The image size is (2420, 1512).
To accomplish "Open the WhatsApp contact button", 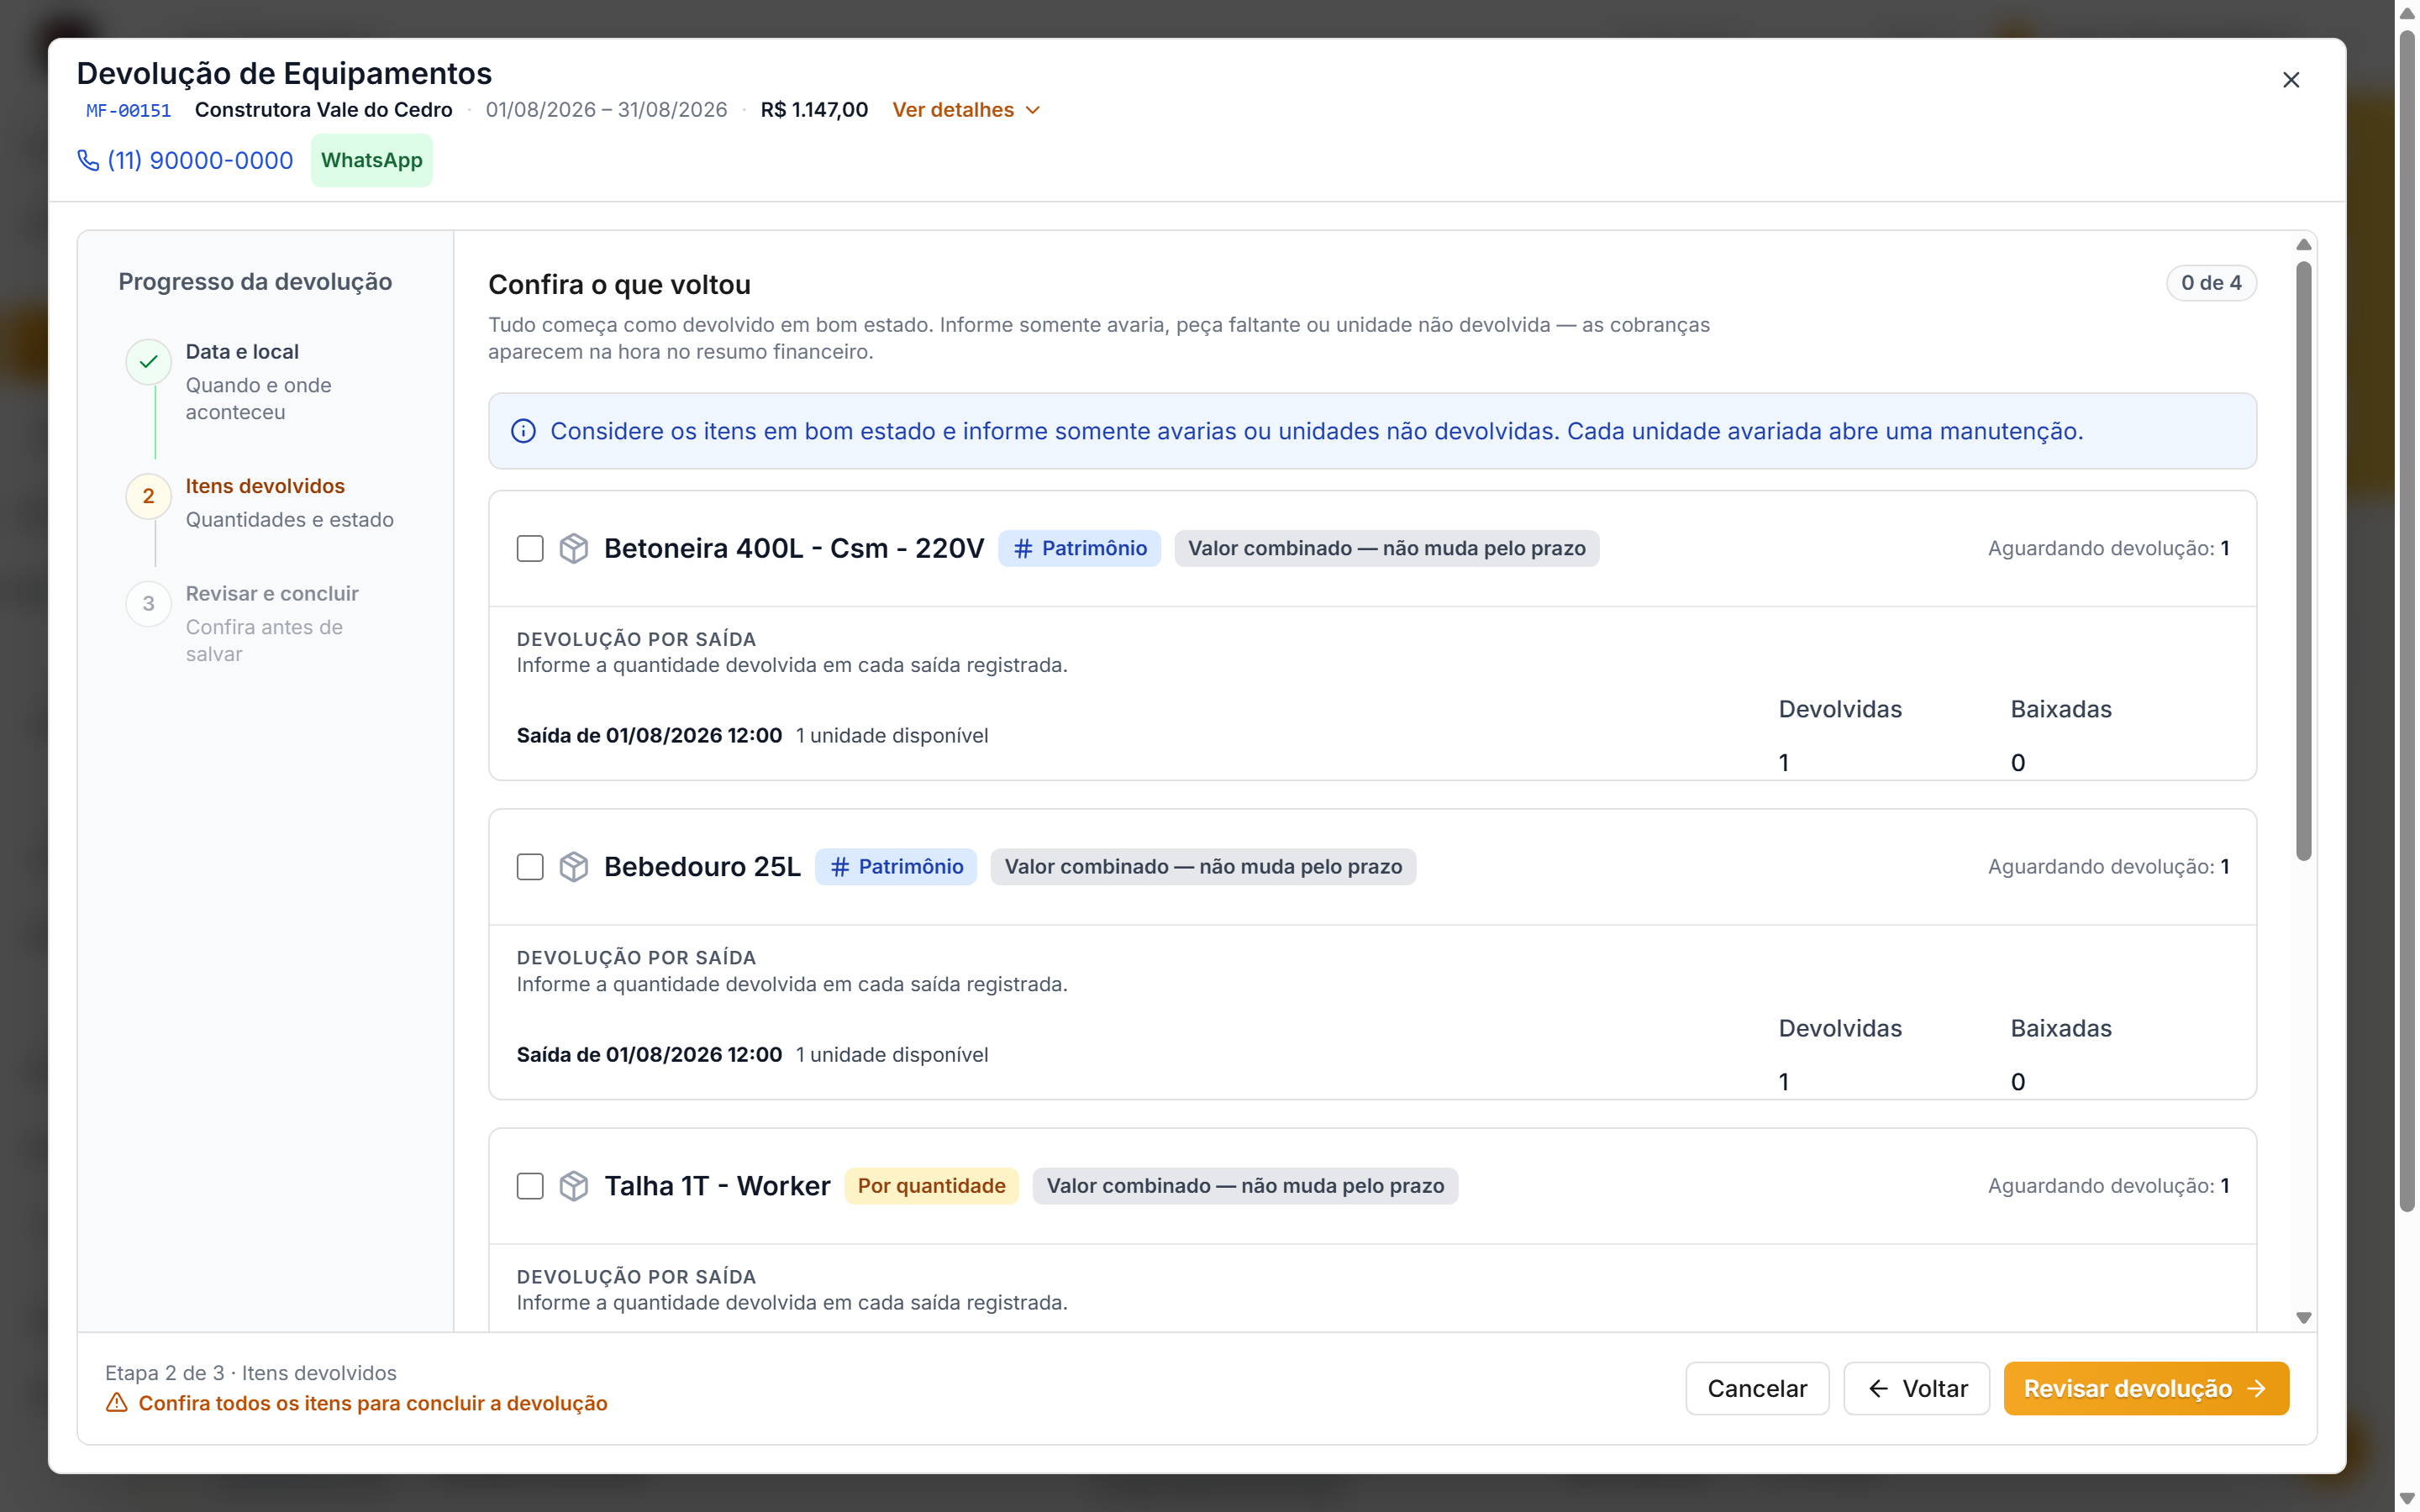I will click(x=372, y=160).
